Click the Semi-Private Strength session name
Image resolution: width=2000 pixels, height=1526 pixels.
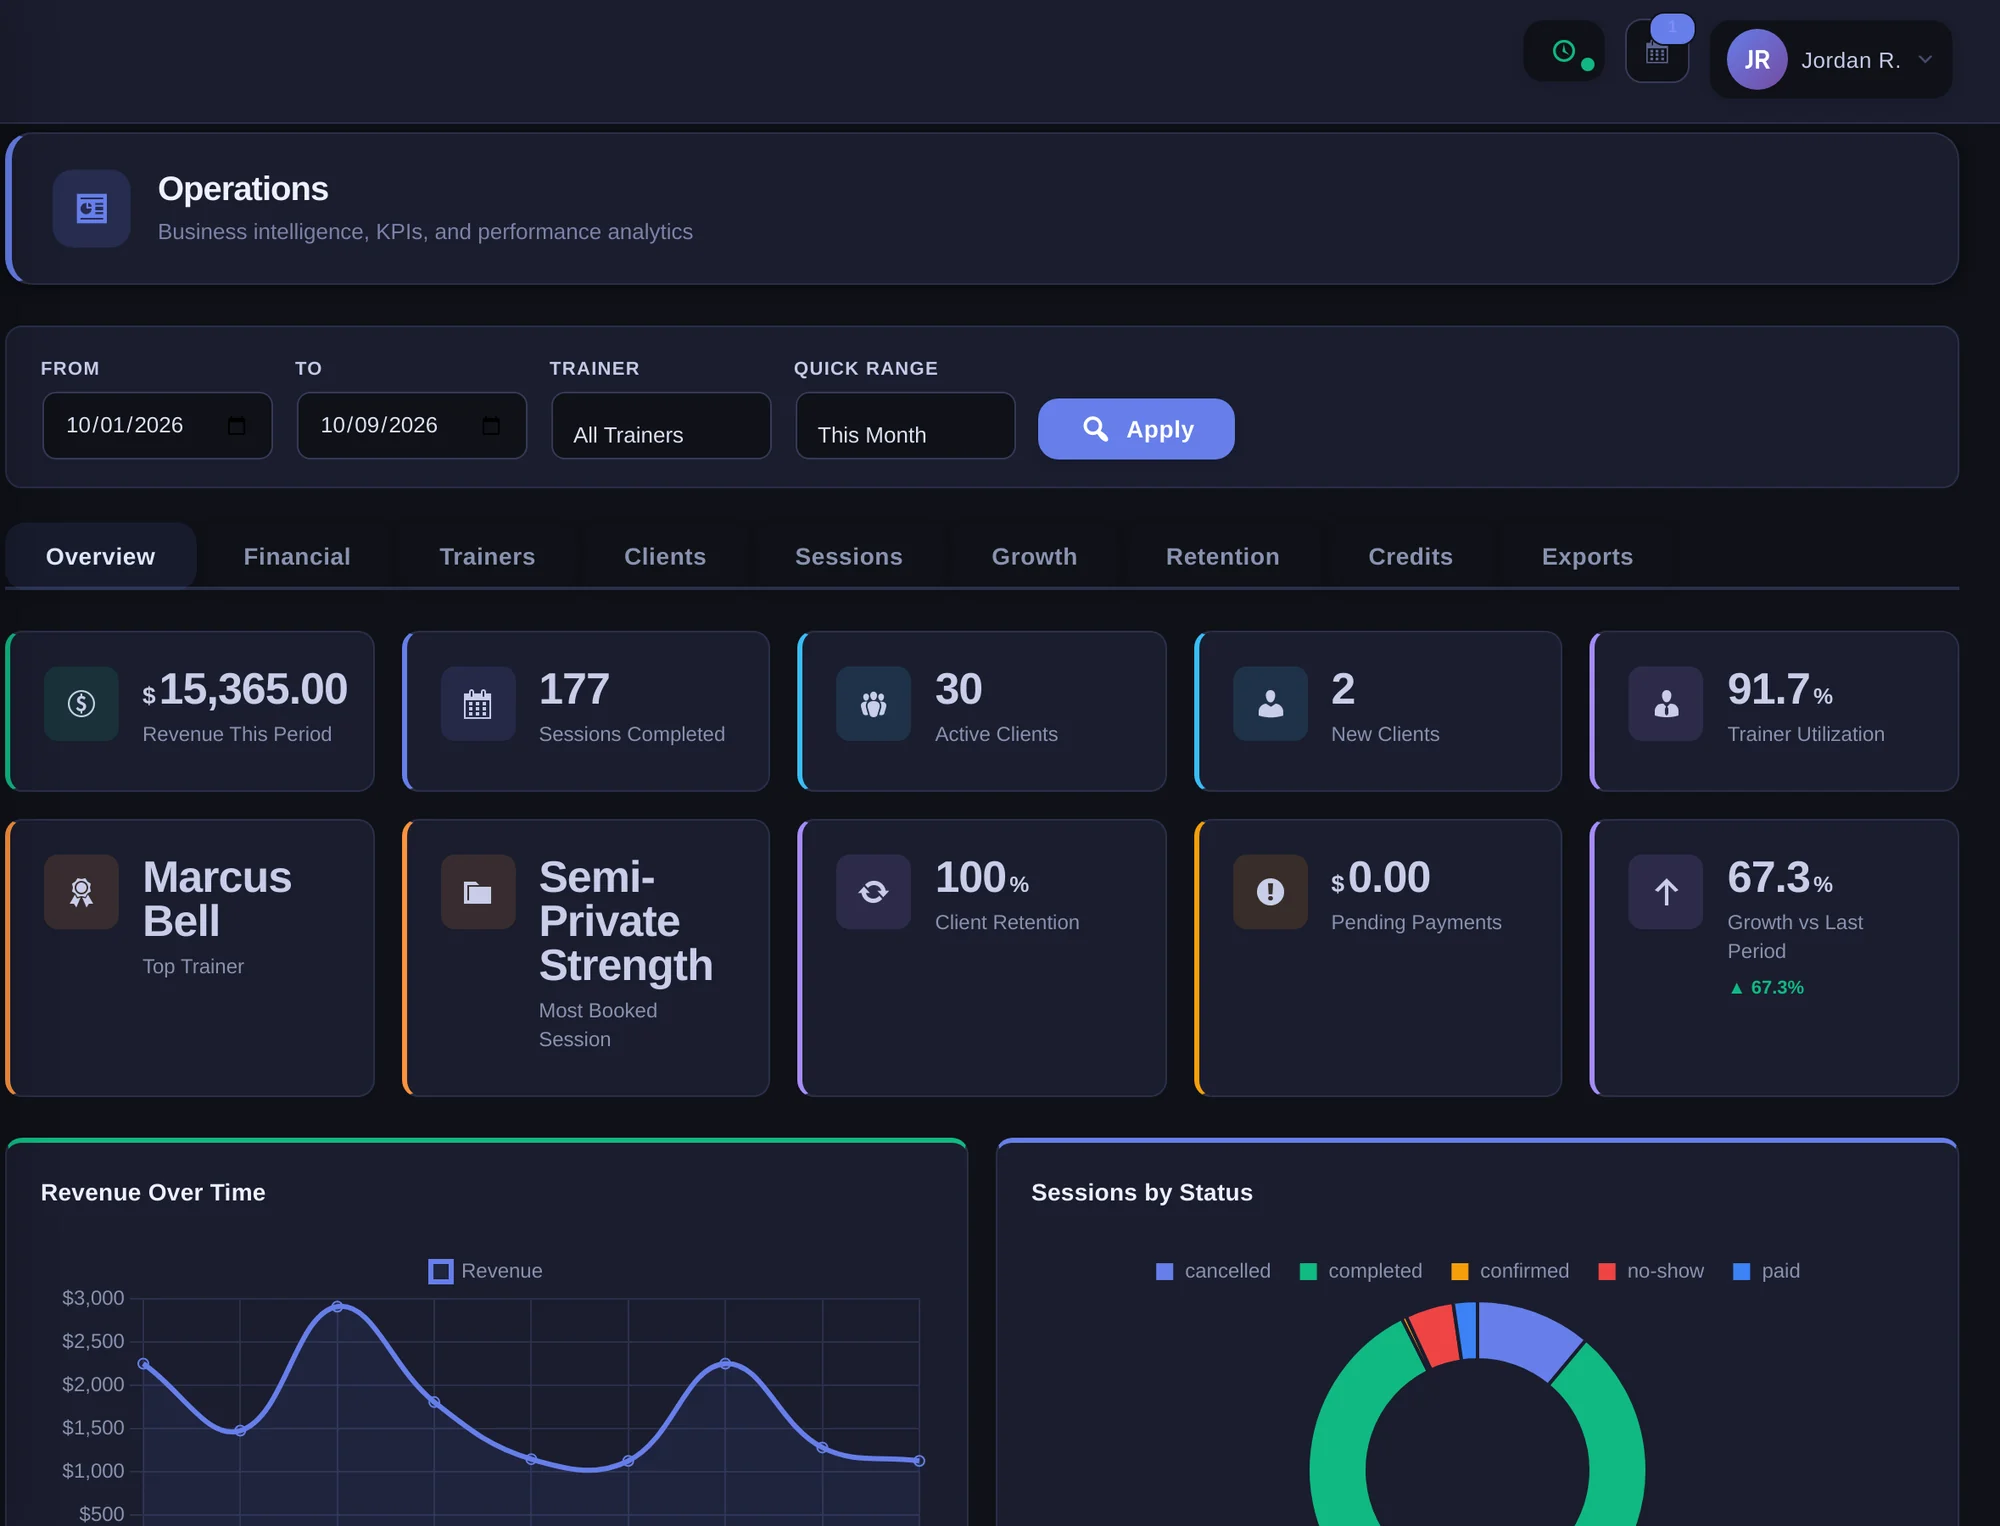pos(626,921)
